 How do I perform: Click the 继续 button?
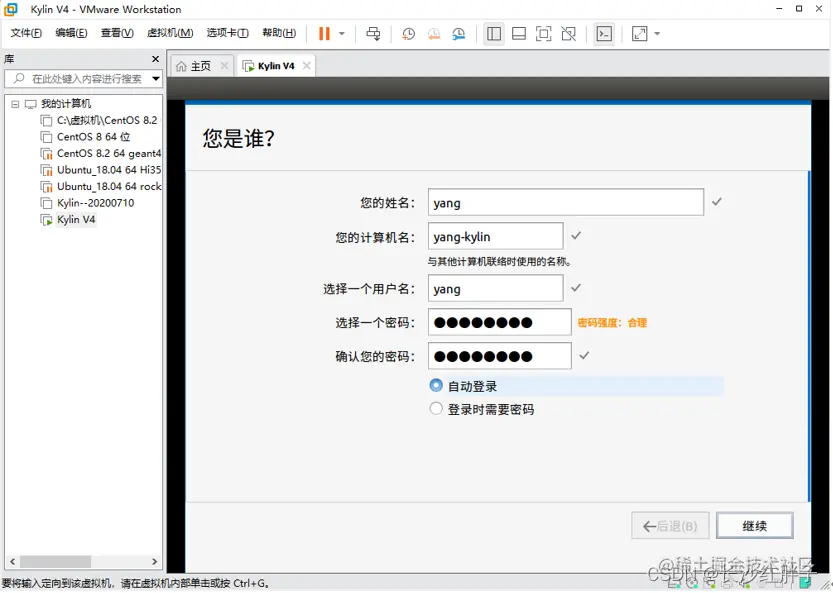pos(755,525)
